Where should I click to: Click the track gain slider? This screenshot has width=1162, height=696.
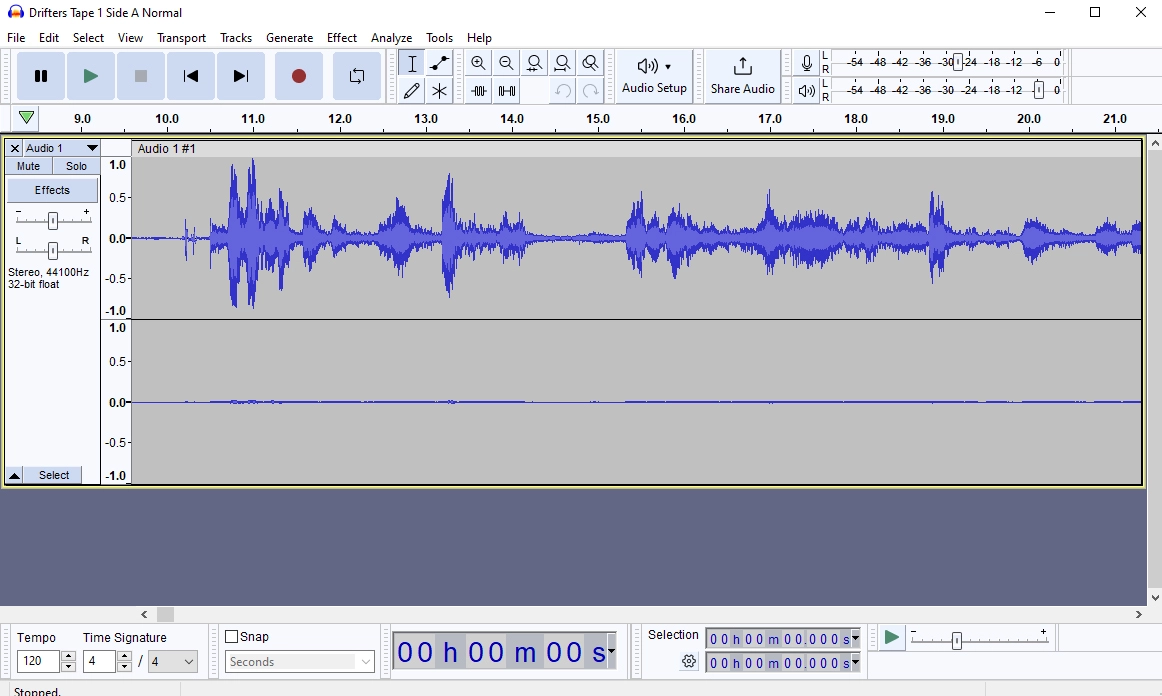click(x=52, y=221)
